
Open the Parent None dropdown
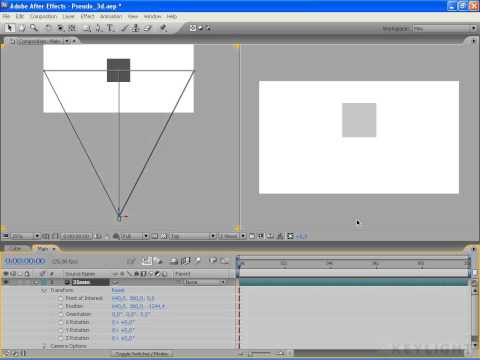(x=205, y=282)
